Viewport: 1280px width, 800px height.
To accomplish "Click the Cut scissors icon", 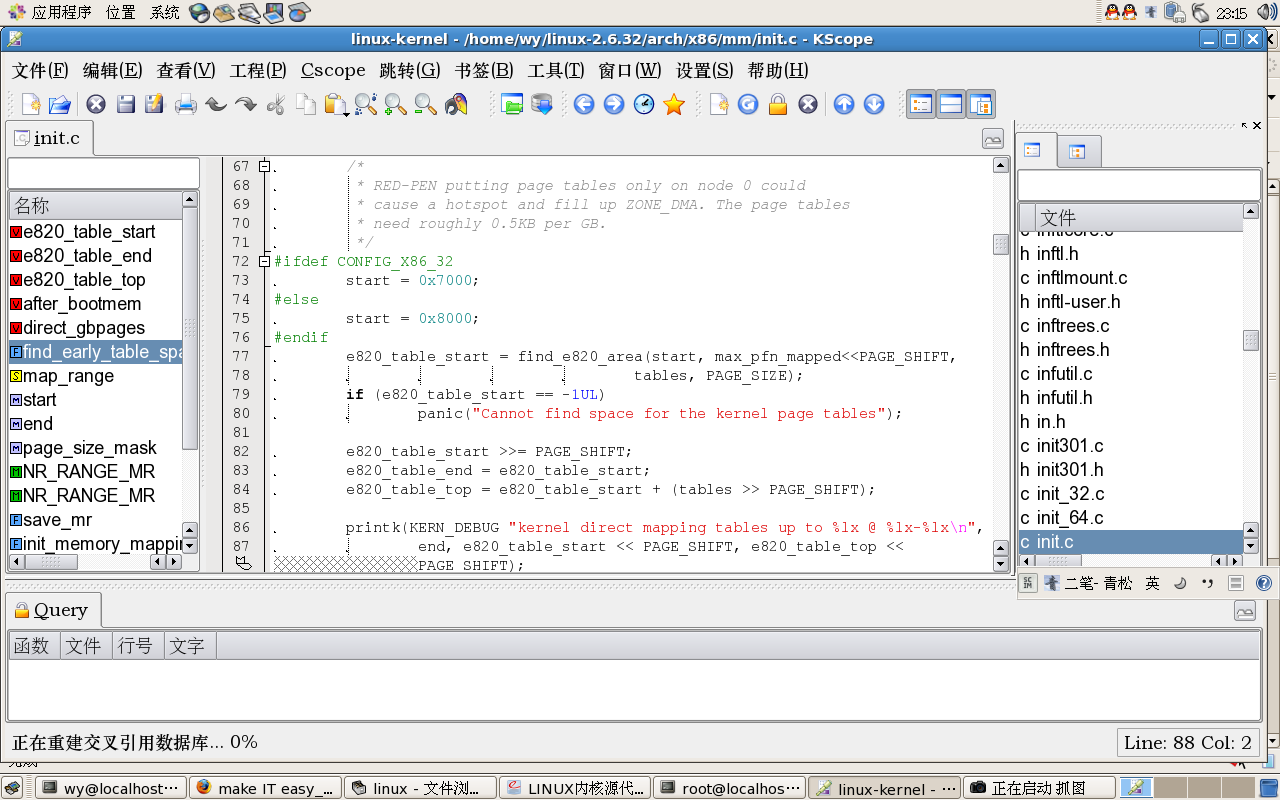I will click(x=276, y=104).
